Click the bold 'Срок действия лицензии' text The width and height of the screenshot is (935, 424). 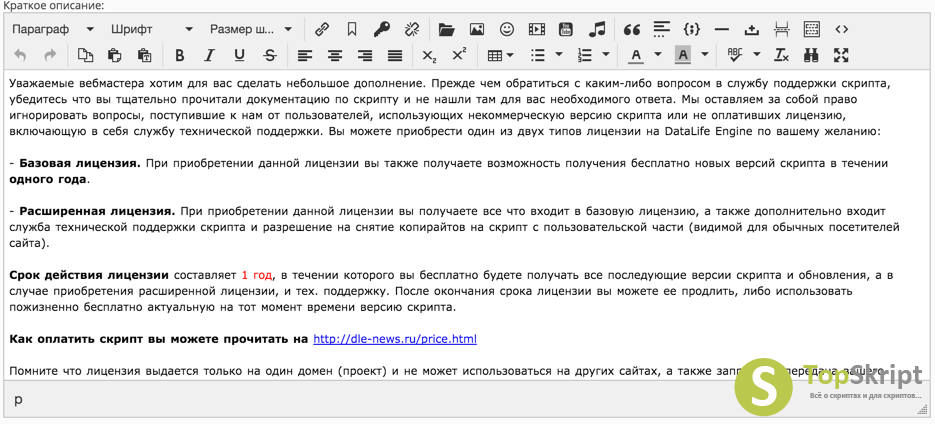[x=89, y=276]
